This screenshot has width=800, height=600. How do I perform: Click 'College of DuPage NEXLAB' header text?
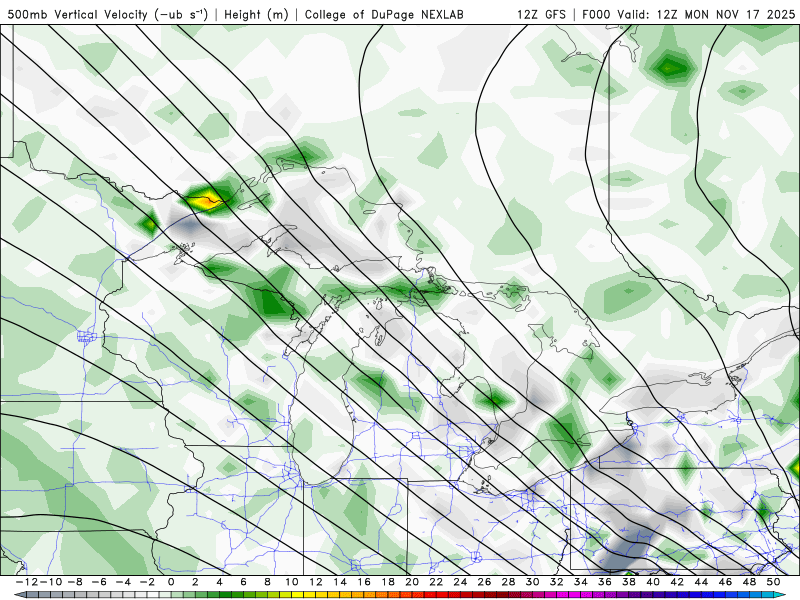(384, 14)
